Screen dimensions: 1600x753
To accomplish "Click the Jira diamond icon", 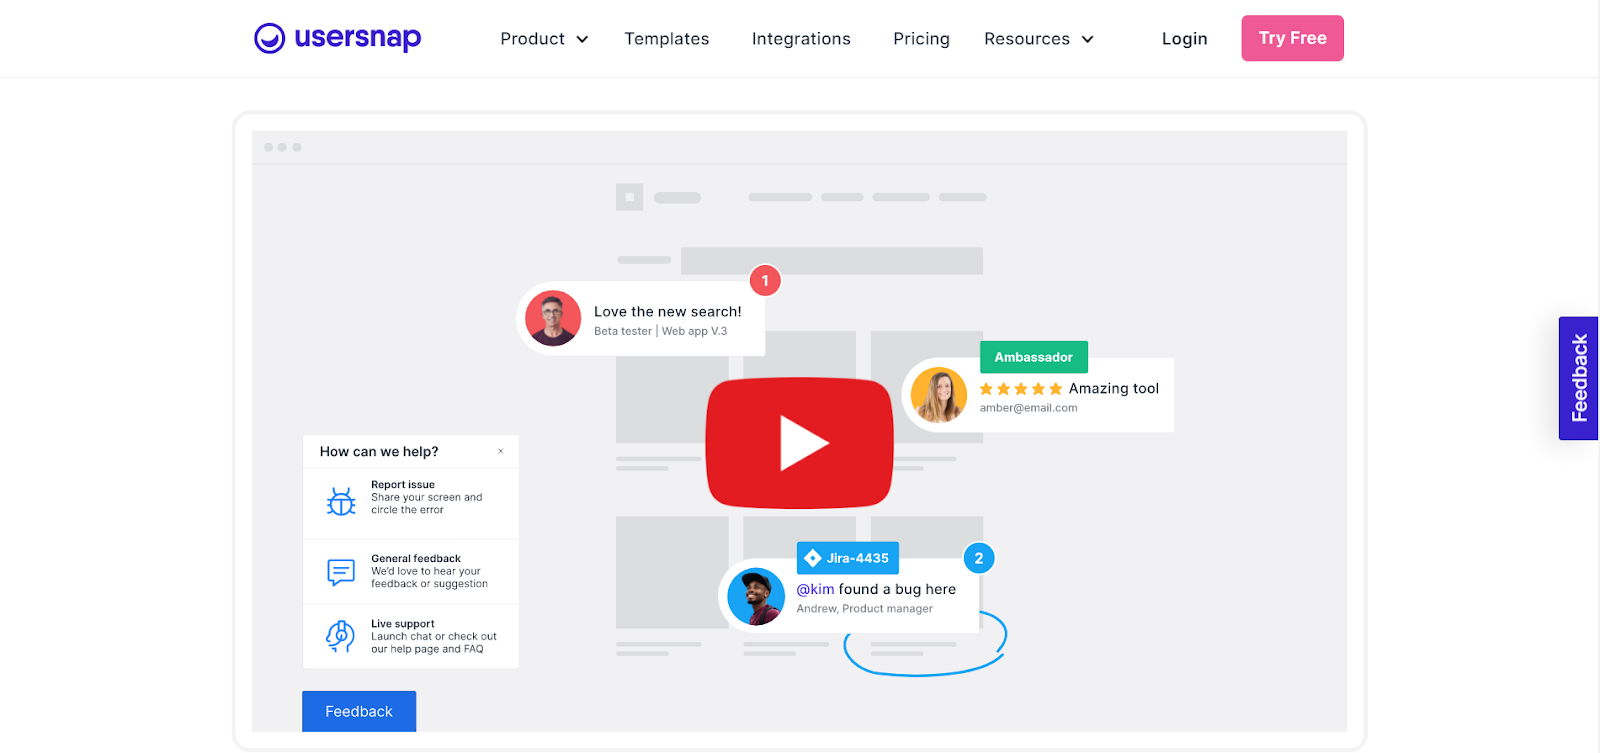I will point(813,558).
